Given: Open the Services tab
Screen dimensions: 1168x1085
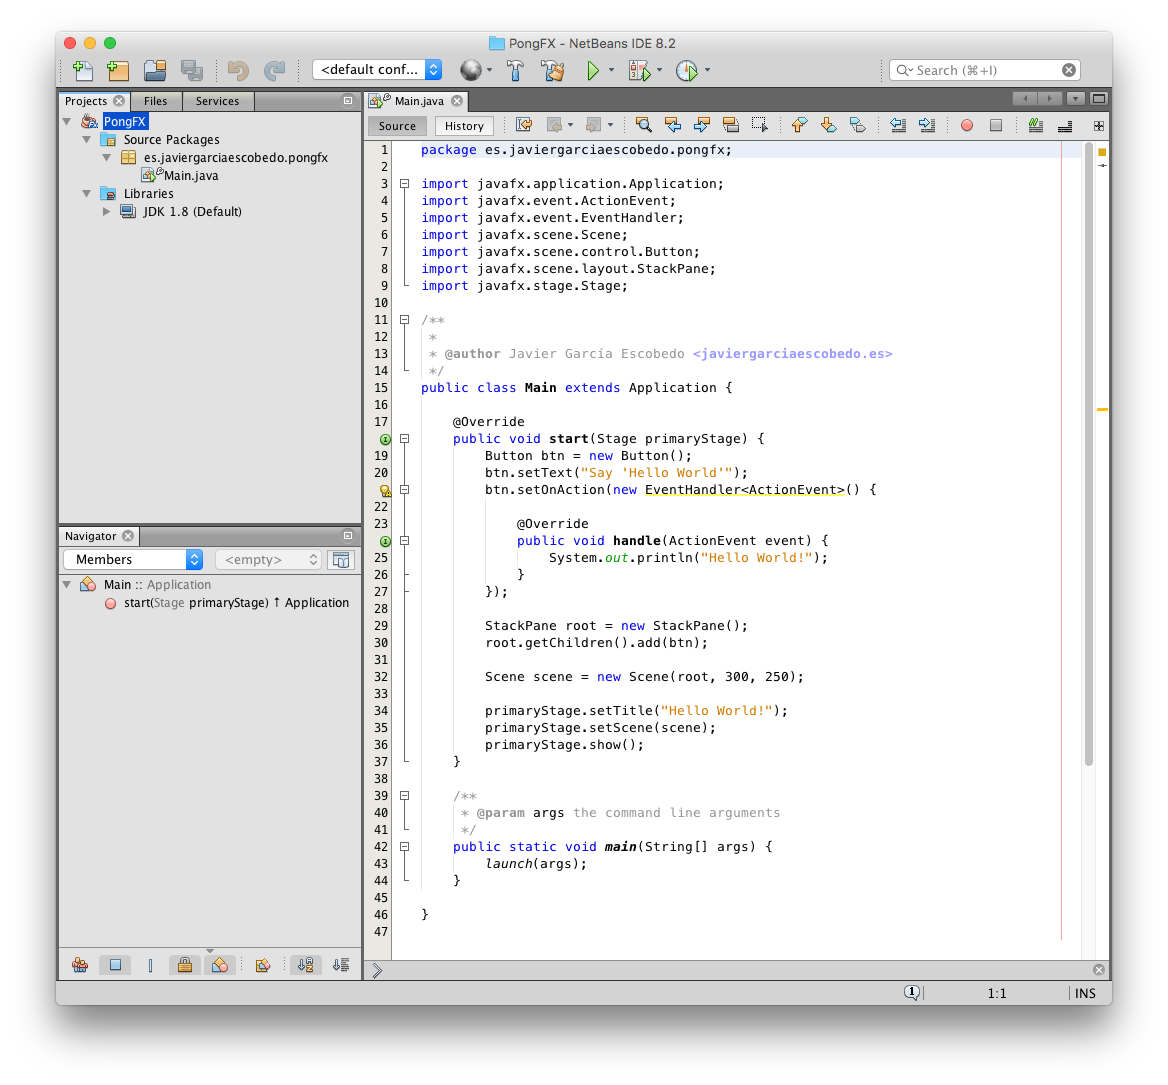Looking at the screenshot, I should pos(218,101).
